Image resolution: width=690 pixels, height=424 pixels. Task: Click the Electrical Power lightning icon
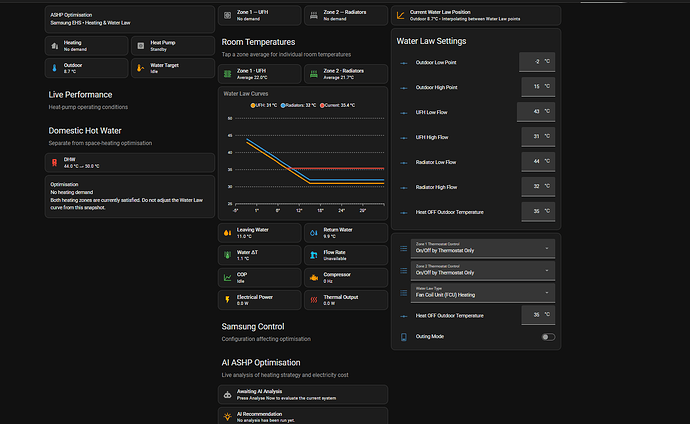coord(228,300)
